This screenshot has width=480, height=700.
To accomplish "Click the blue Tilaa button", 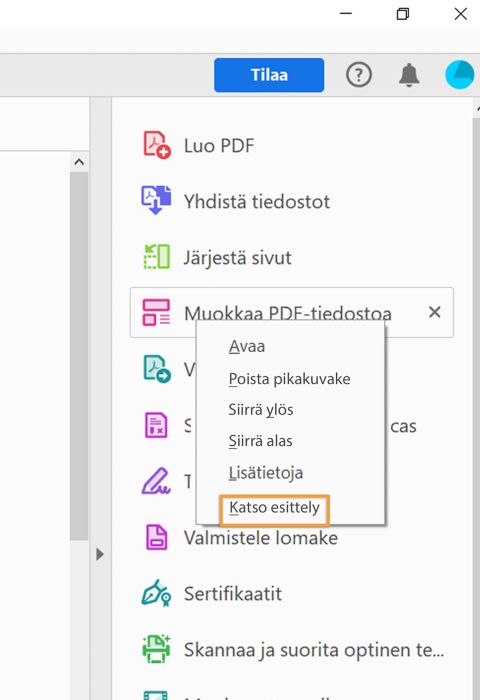I will (269, 75).
